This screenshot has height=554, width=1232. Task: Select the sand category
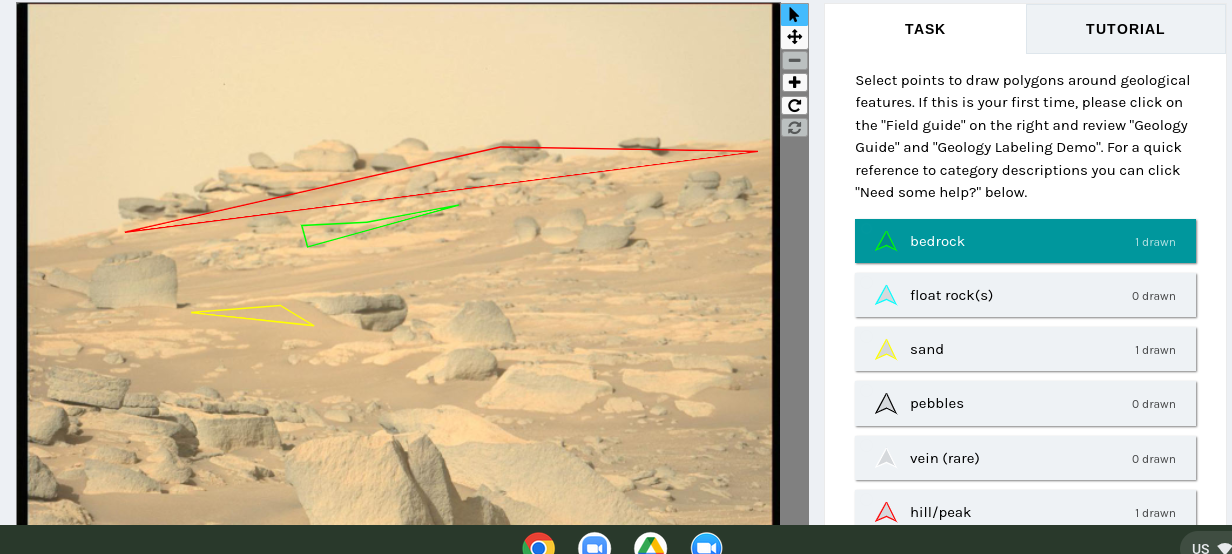(1025, 349)
